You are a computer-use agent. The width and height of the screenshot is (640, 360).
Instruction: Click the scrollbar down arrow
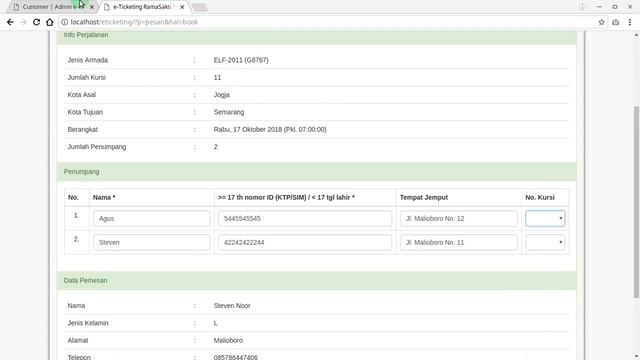click(636, 356)
